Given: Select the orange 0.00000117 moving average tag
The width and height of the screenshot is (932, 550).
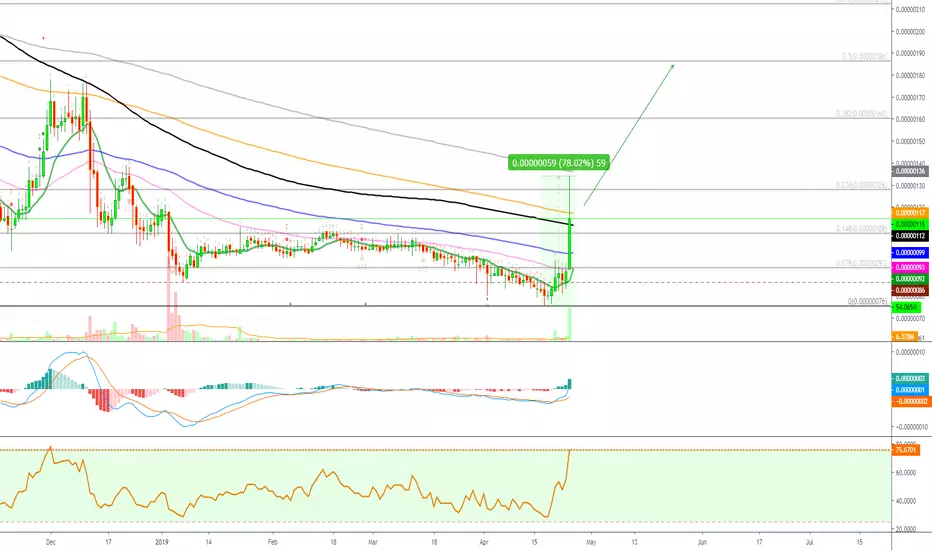Looking at the screenshot, I should coord(910,213).
